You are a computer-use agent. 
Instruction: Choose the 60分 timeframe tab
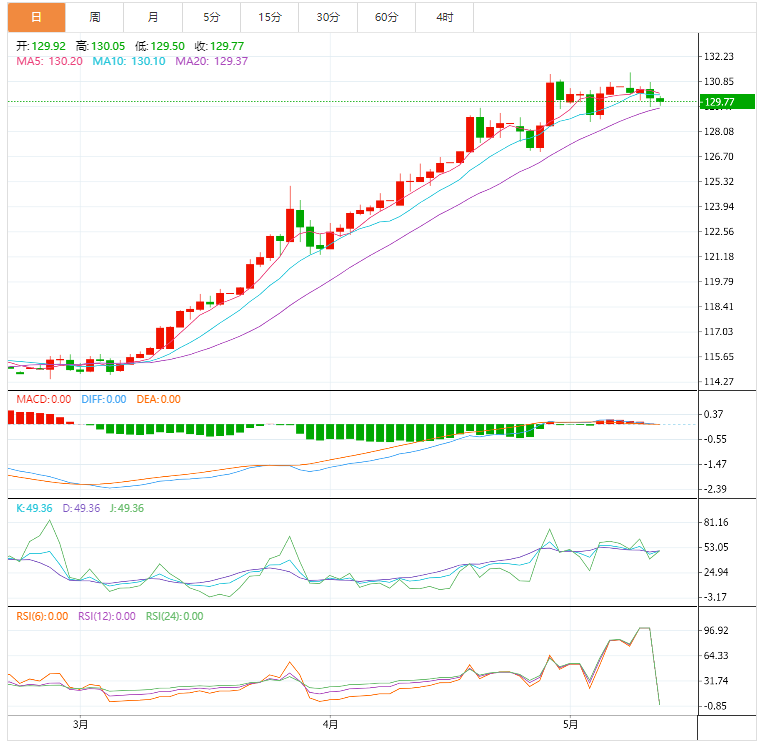point(386,17)
